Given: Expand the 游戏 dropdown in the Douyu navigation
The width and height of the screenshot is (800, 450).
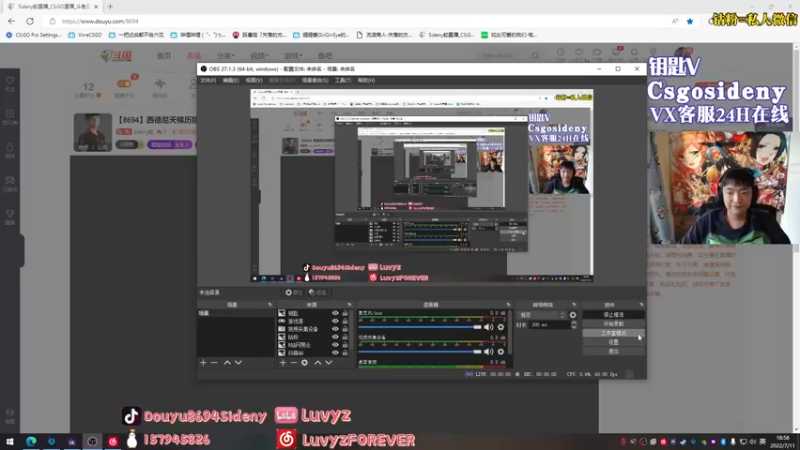Looking at the screenshot, I should coord(293,56).
